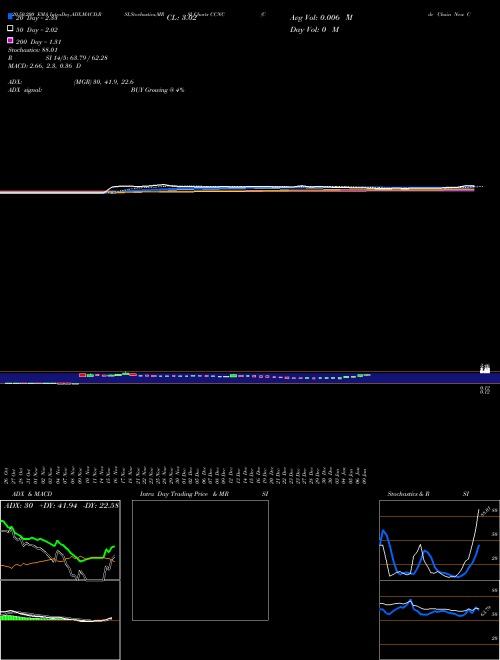Click the 'Stochastics: 88.01' readout
This screenshot has width=500, height=660.
[32, 50]
